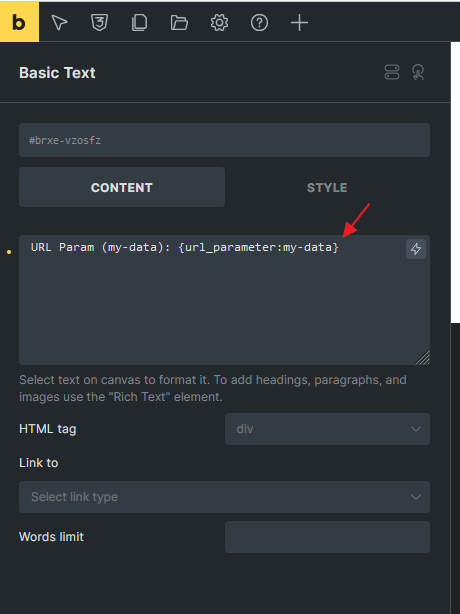Open the HTML tag dropdown
The image size is (460, 614).
point(327,429)
